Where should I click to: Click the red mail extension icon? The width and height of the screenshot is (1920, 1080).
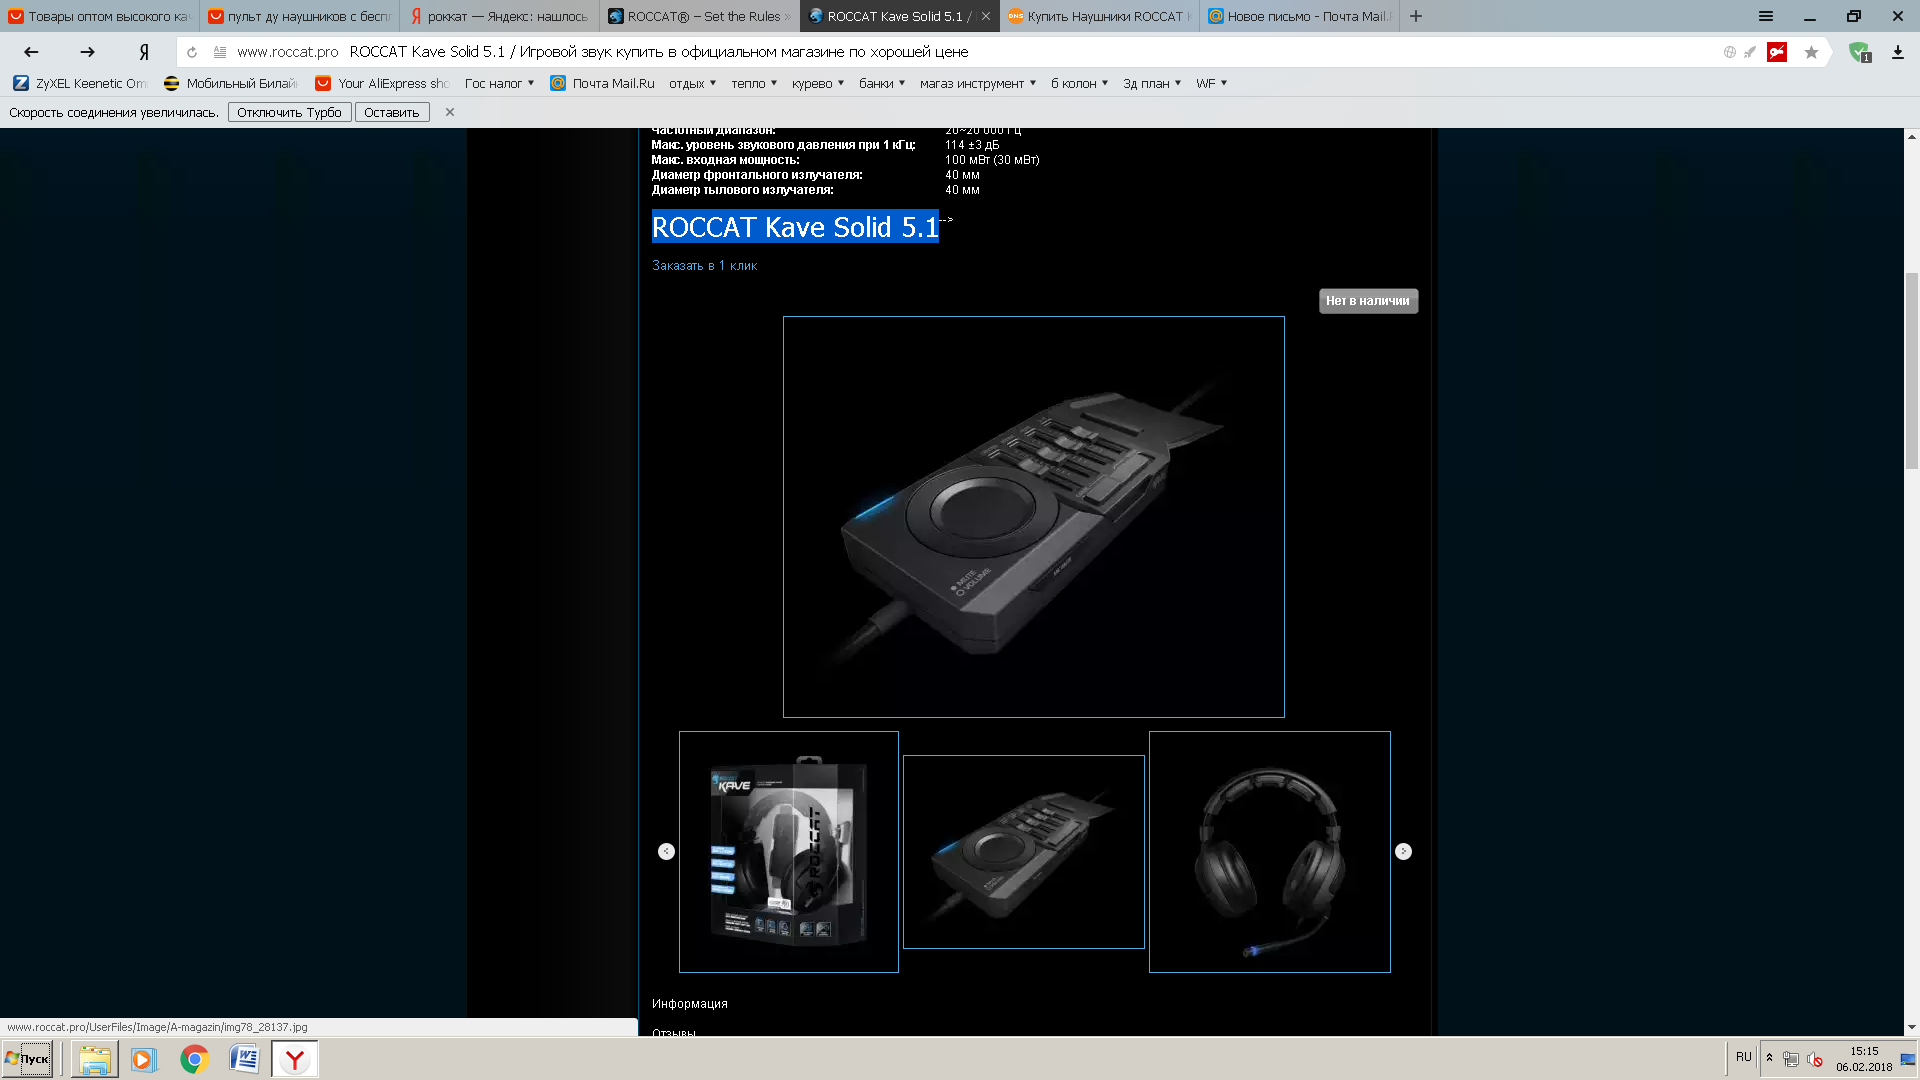tap(1777, 52)
